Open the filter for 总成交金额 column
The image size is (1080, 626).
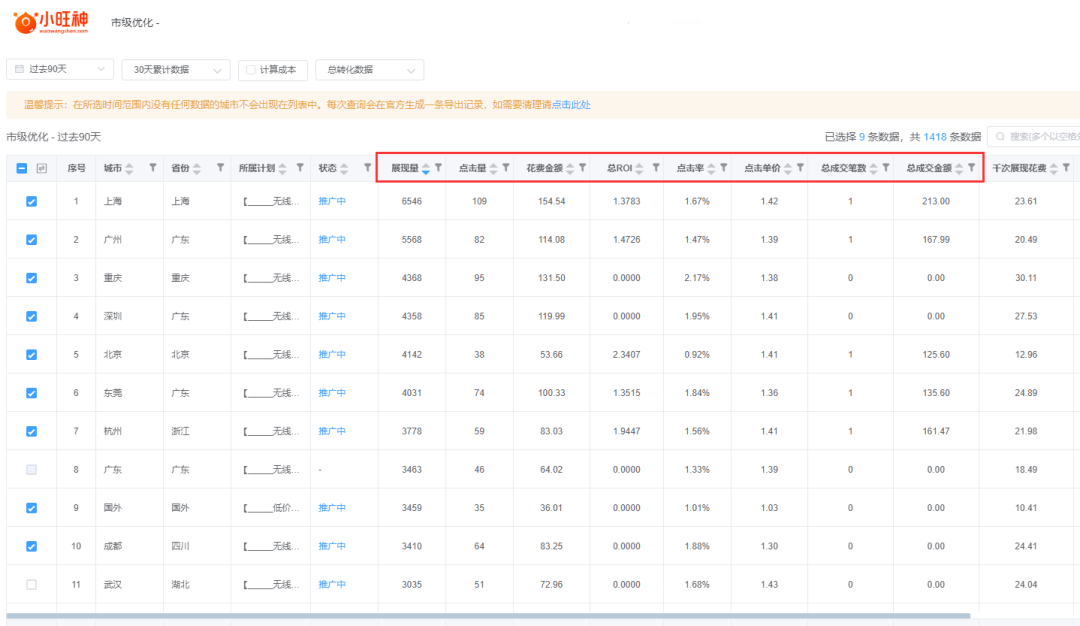click(x=971, y=167)
